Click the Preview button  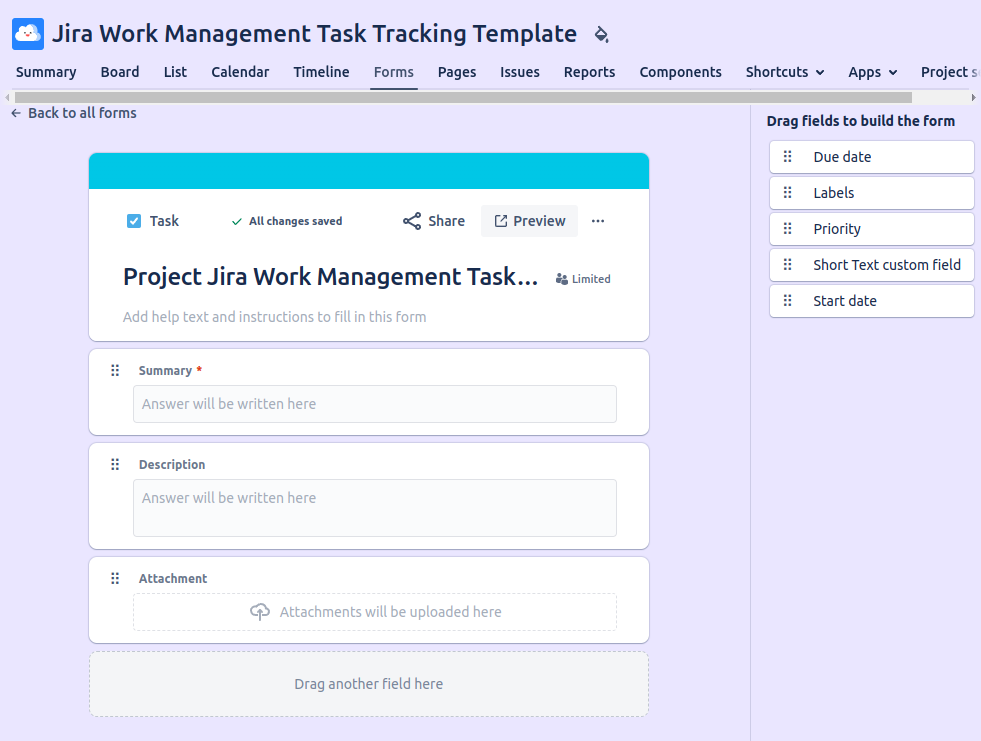[x=529, y=221]
